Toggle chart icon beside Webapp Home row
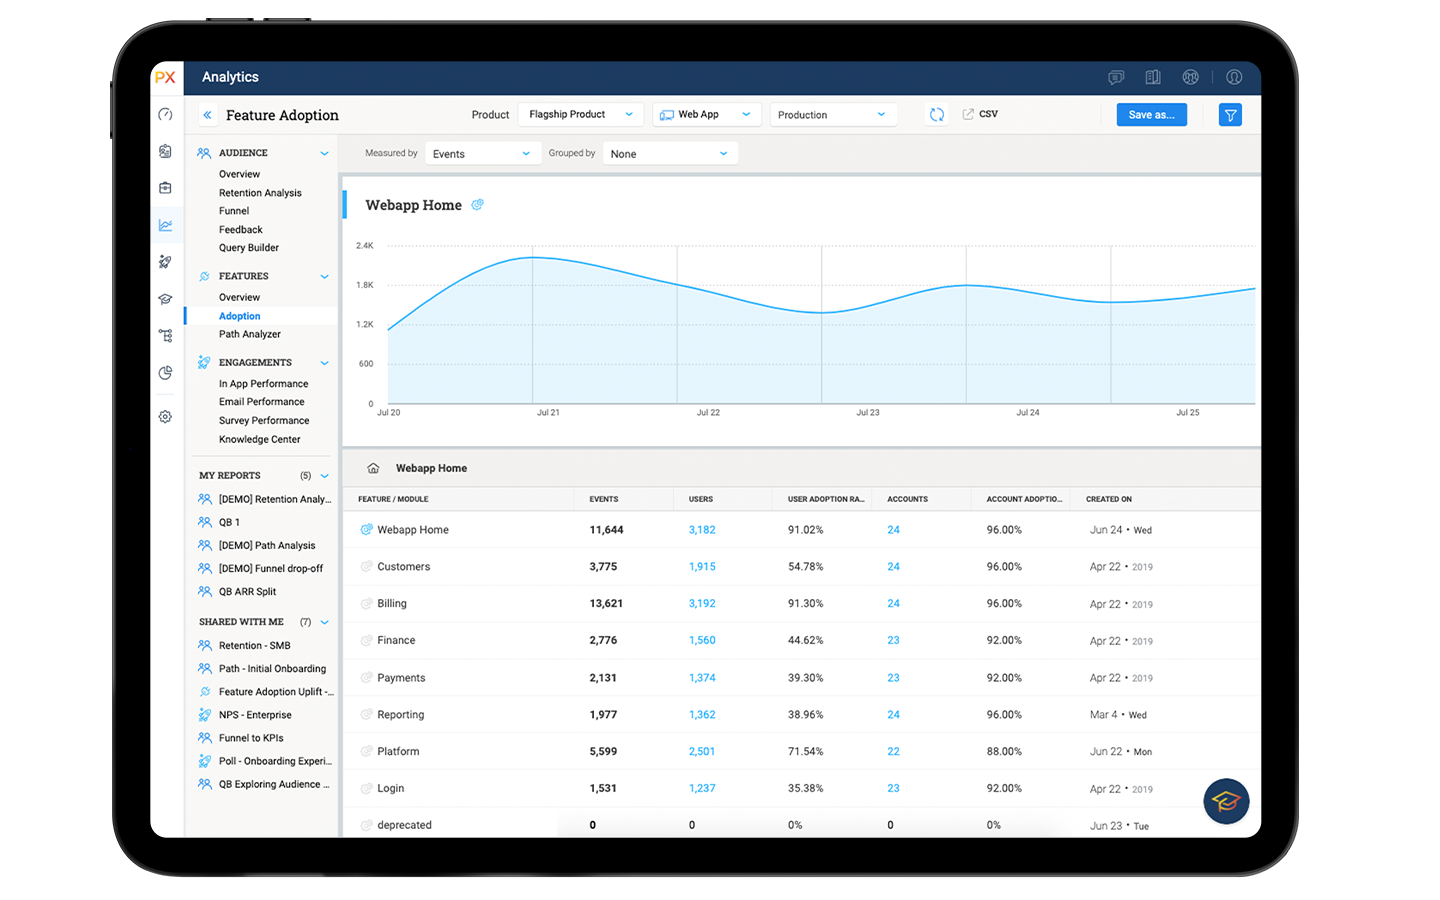Image resolution: width=1440 pixels, height=900 pixels. (x=366, y=530)
